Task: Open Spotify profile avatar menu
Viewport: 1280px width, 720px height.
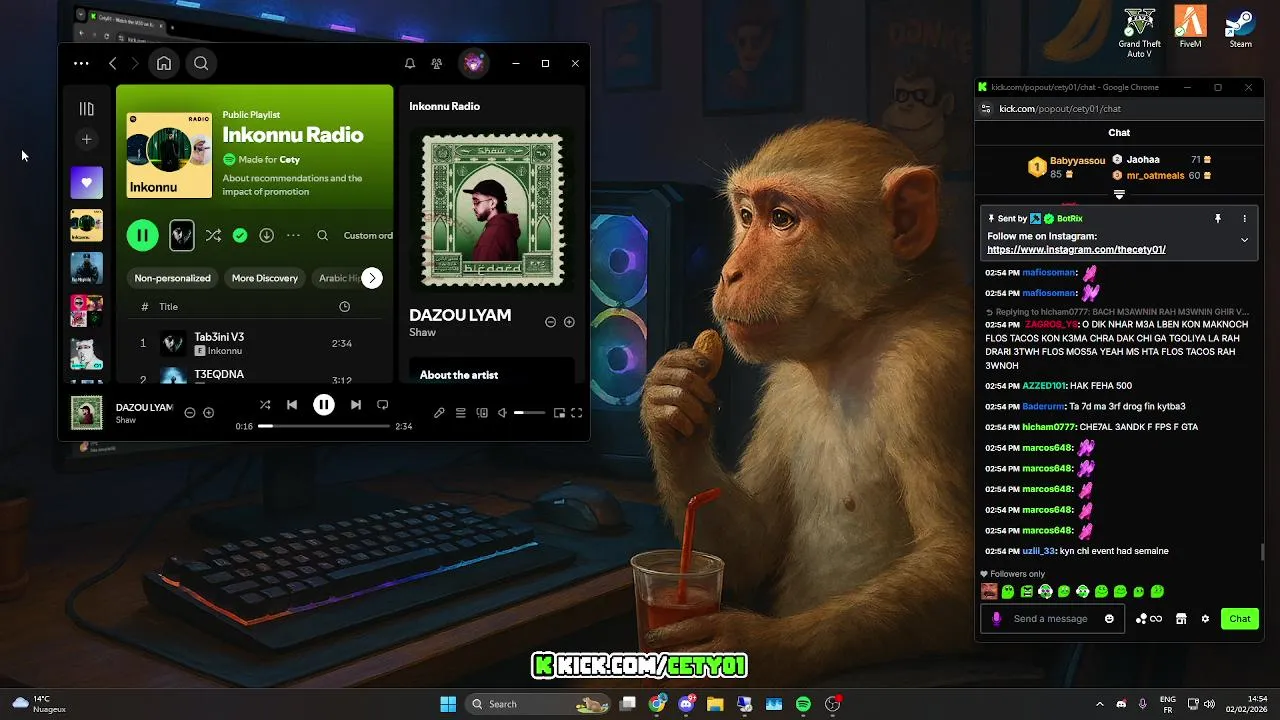Action: [x=474, y=63]
